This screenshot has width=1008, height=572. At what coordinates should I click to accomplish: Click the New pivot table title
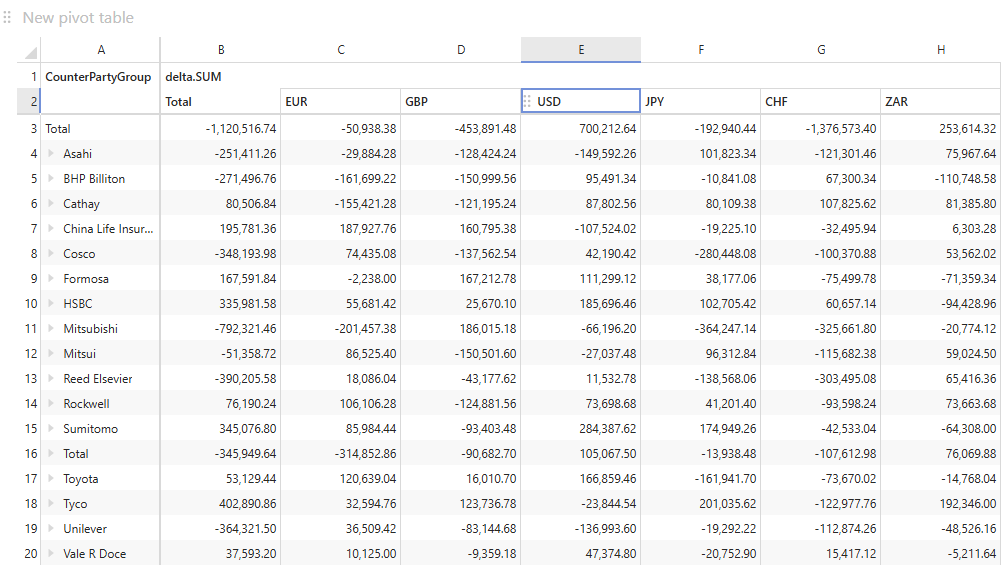click(x=78, y=17)
